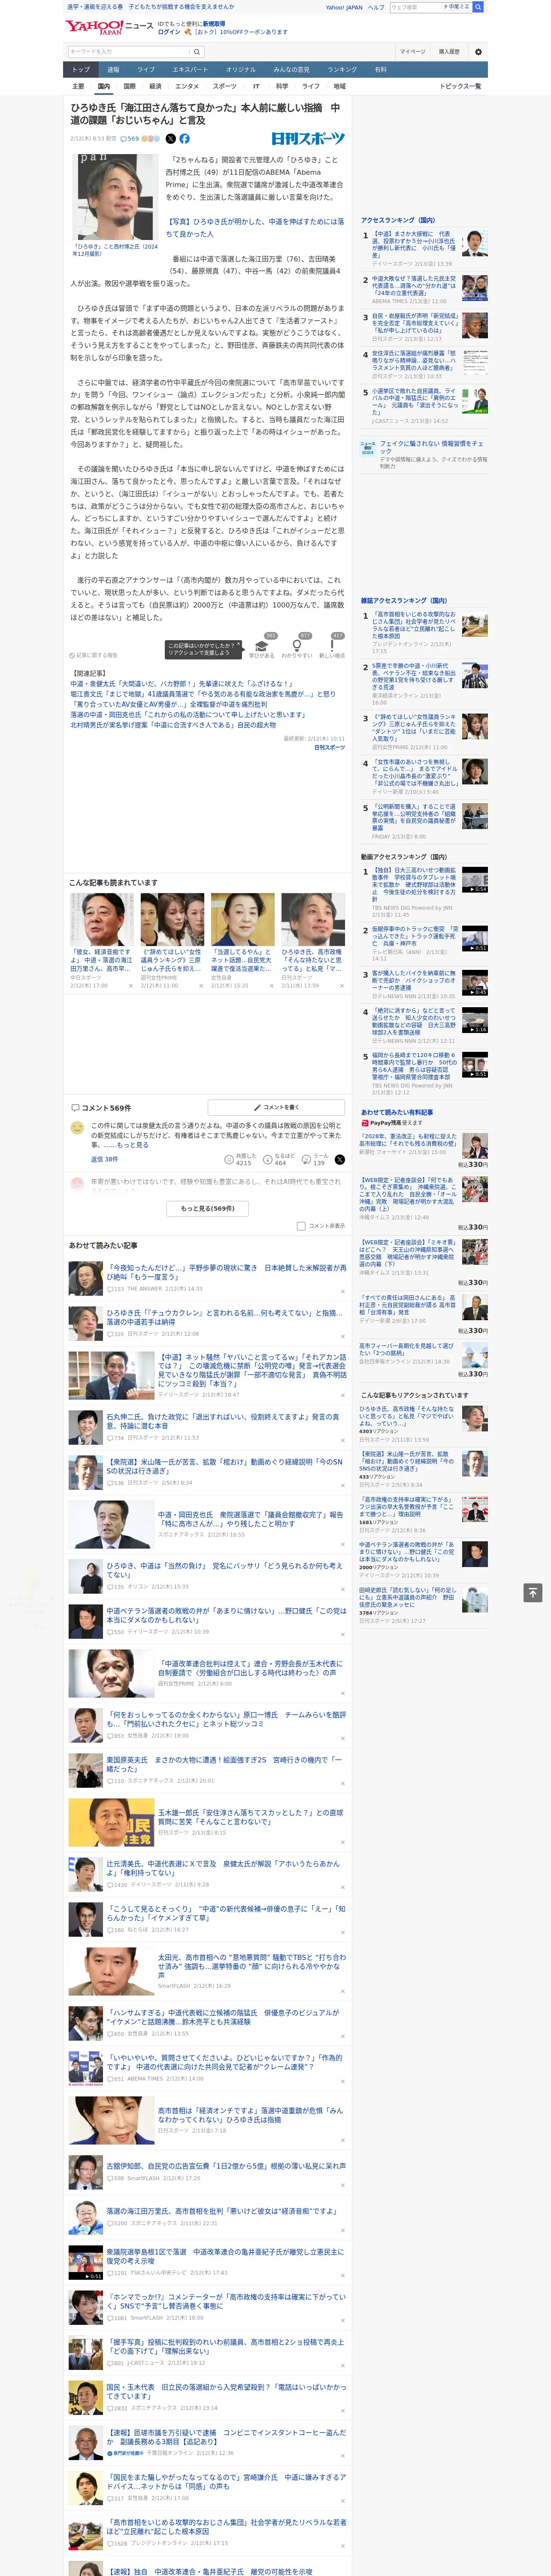Open video ranking item 1 thumbnail
The height and width of the screenshot is (2576, 551).
(475, 880)
